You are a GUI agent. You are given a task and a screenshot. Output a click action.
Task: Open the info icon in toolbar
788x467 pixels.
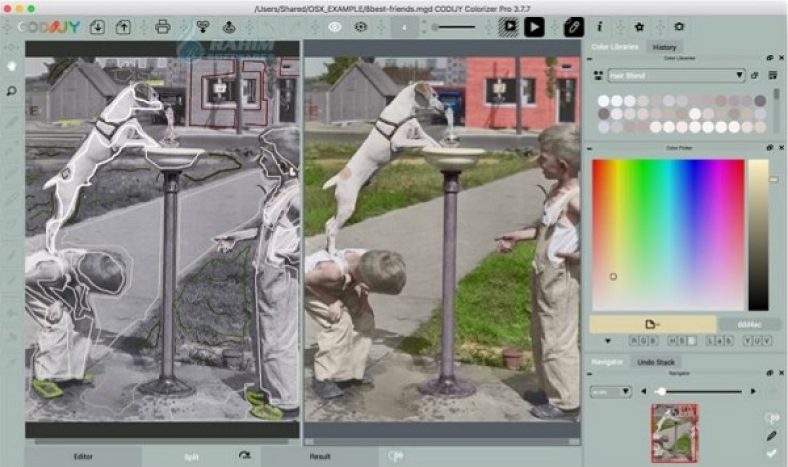point(599,27)
